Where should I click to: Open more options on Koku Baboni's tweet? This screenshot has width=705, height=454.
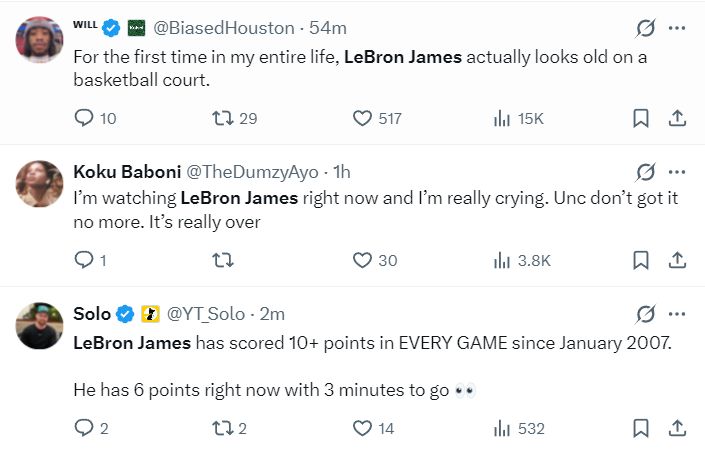coord(677,171)
